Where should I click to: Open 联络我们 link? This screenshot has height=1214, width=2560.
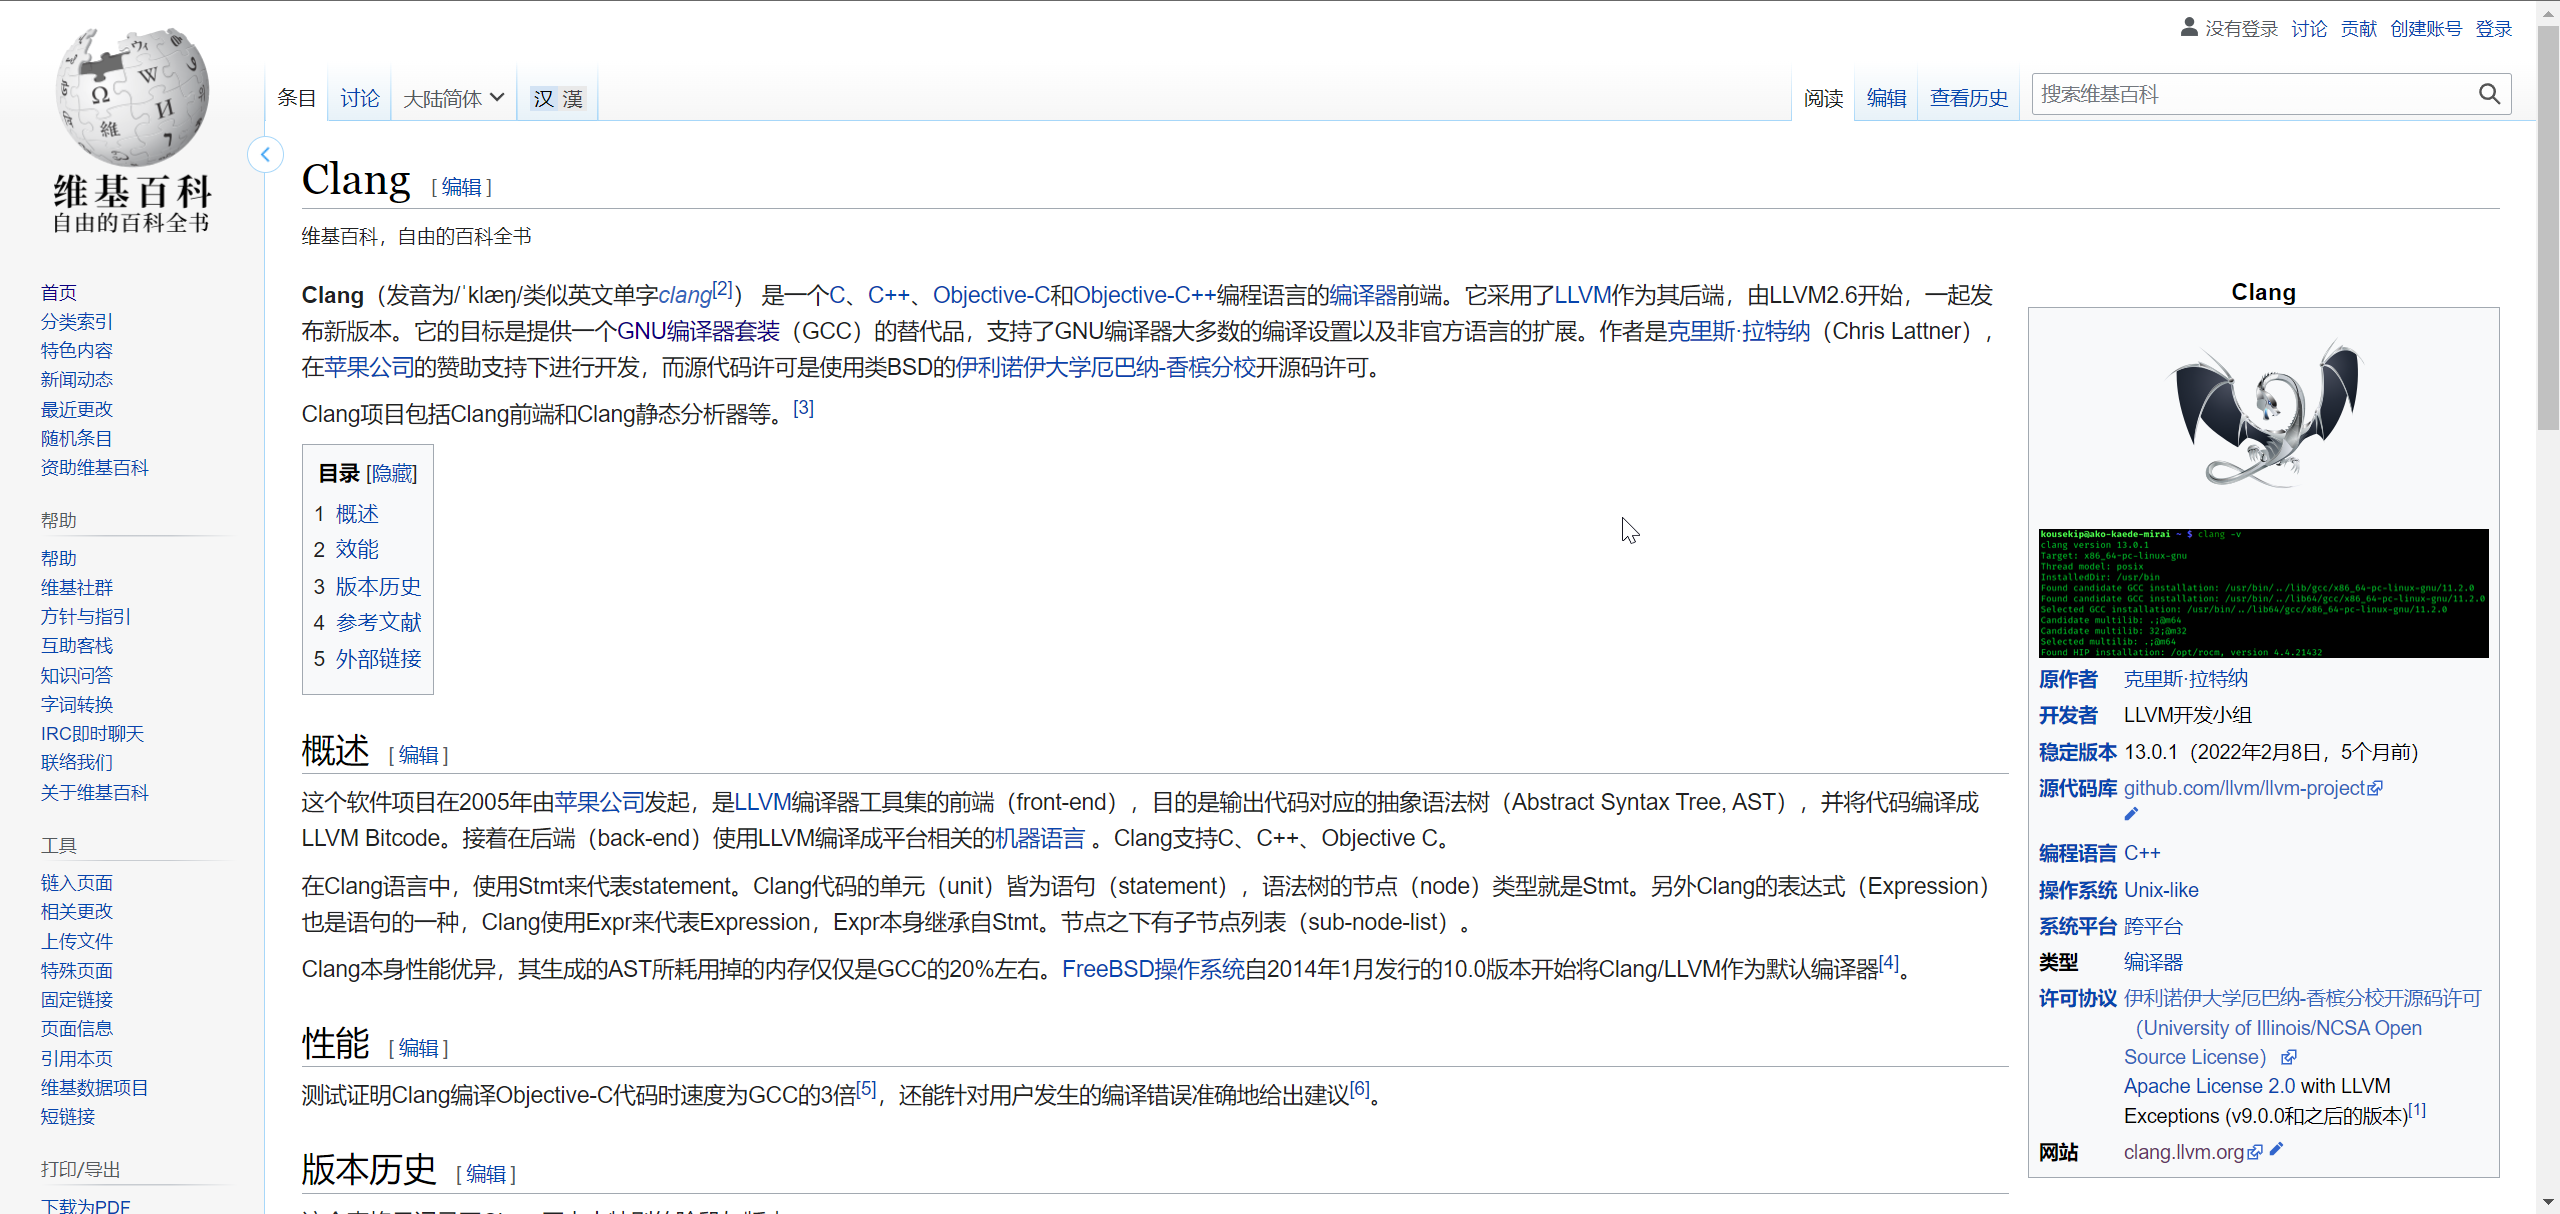[77, 762]
